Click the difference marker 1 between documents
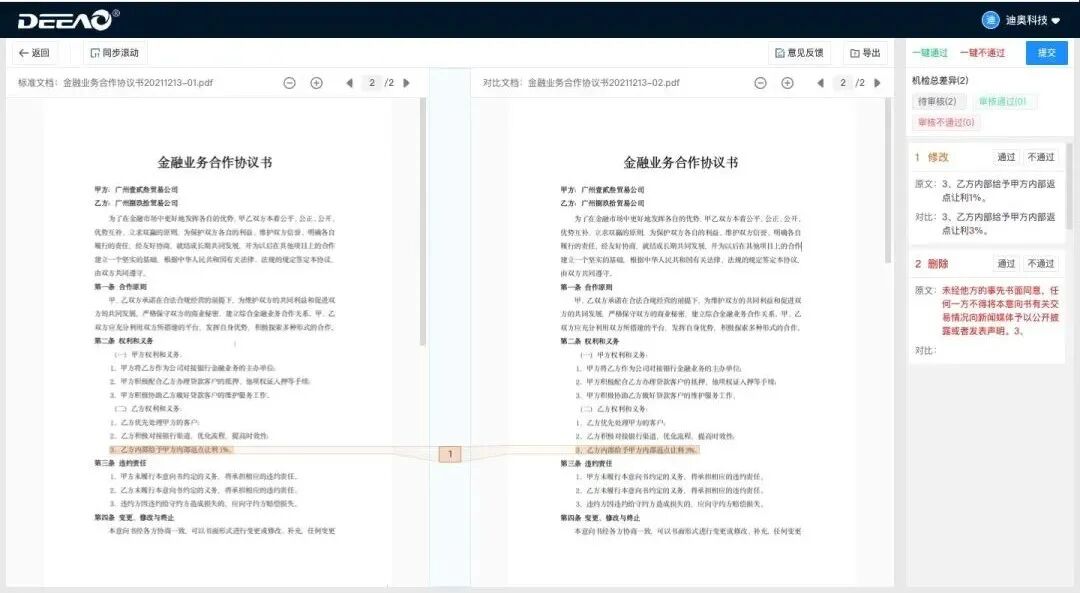 click(x=450, y=454)
